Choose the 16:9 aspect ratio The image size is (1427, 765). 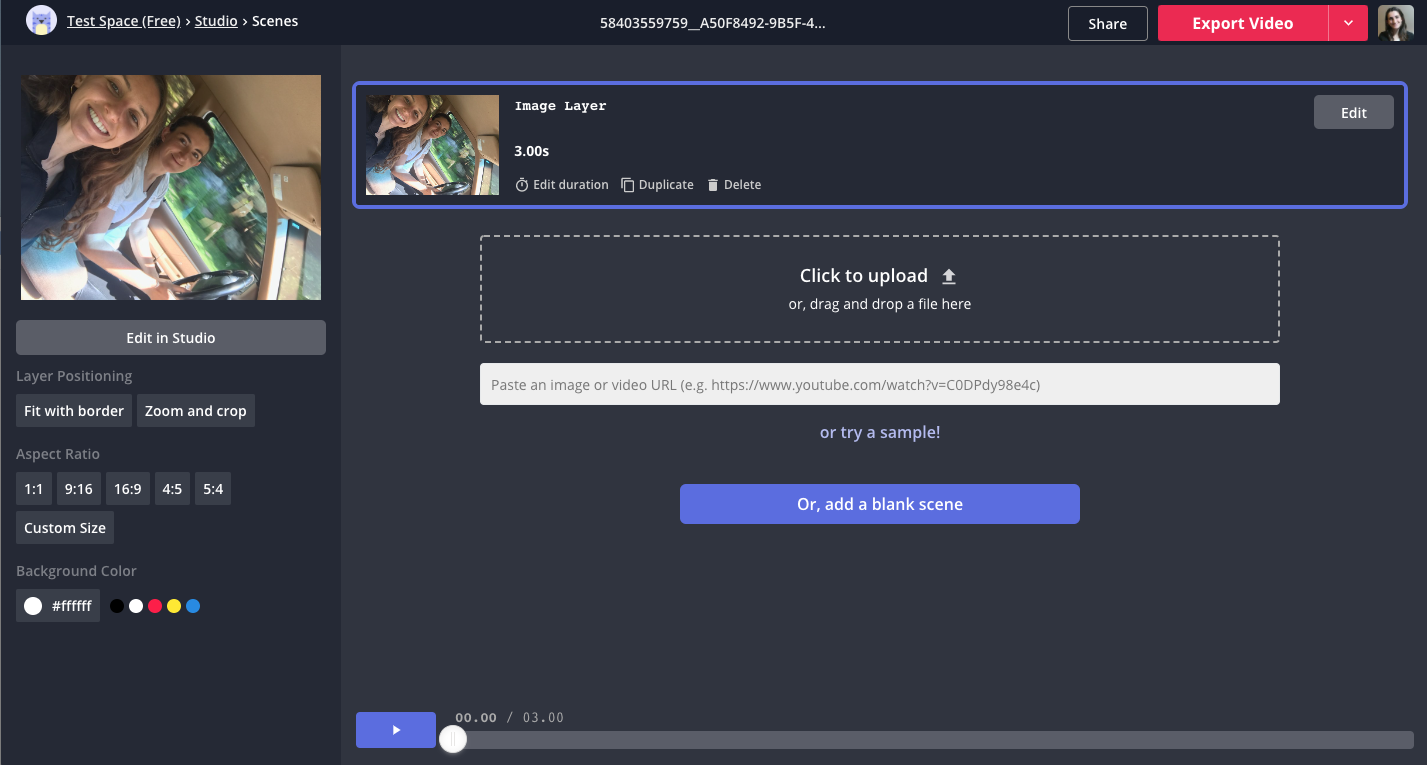pos(127,489)
